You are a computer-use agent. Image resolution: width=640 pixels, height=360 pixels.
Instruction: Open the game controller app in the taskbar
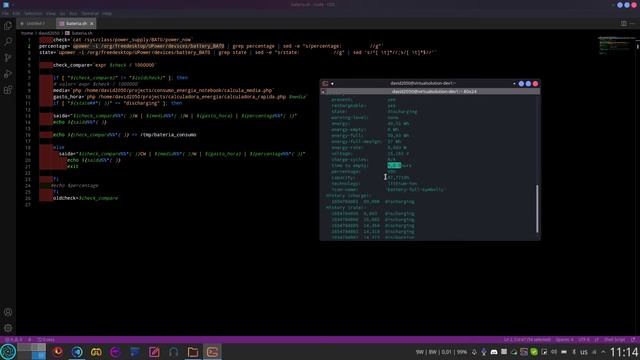point(96,352)
